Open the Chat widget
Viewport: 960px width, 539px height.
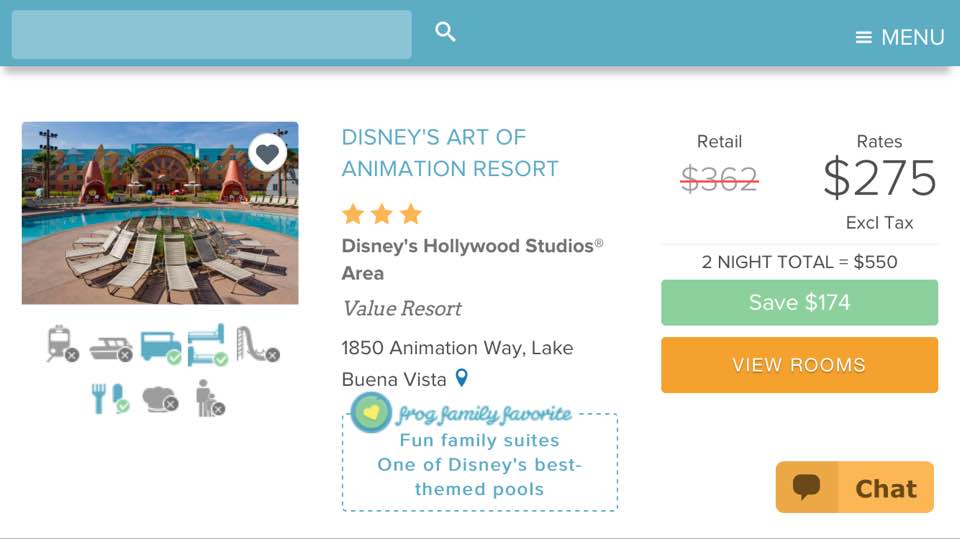pos(855,488)
